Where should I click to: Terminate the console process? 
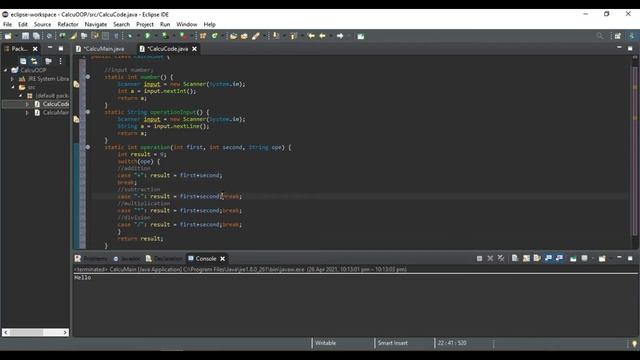click(479, 258)
